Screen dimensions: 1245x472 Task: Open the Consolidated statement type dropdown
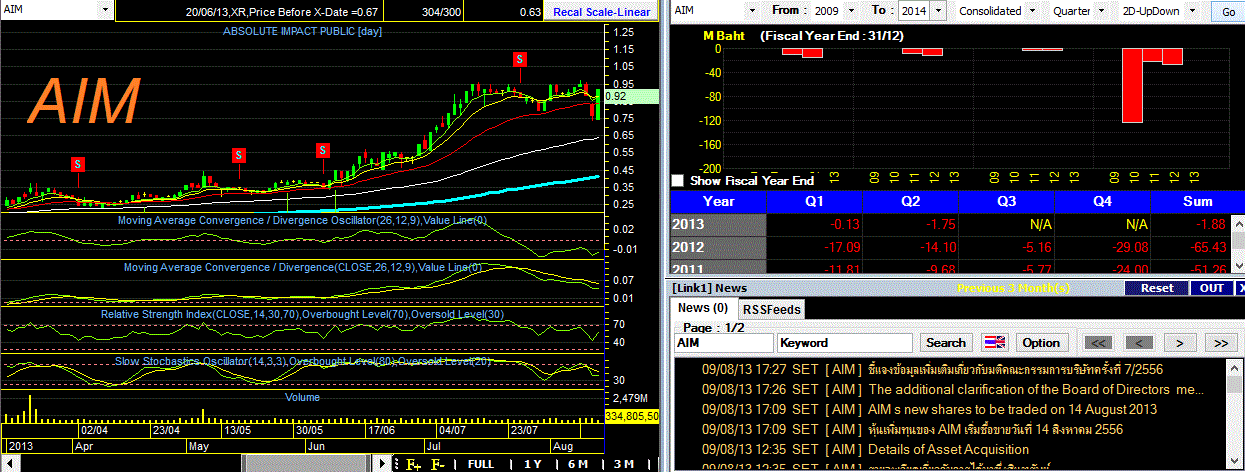point(1031,11)
